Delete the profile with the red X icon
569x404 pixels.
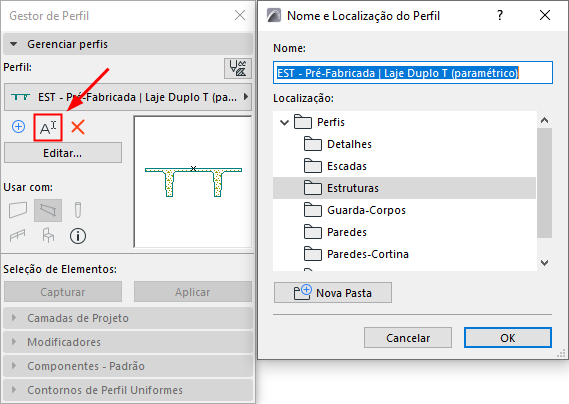(78, 127)
